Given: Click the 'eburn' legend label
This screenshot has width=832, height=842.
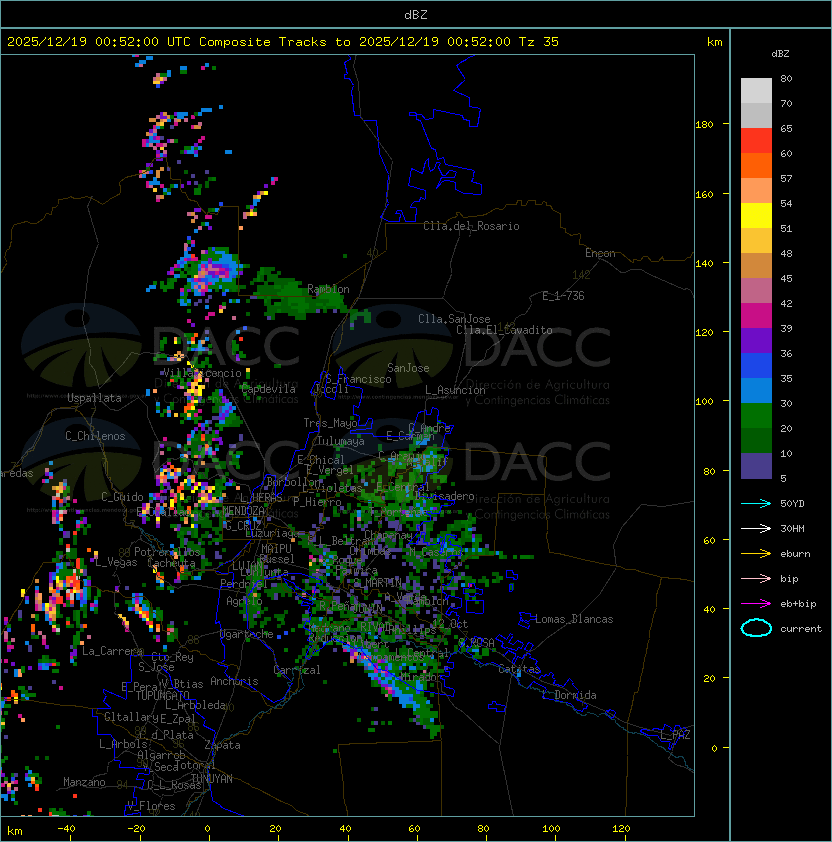Looking at the screenshot, I should tap(795, 554).
